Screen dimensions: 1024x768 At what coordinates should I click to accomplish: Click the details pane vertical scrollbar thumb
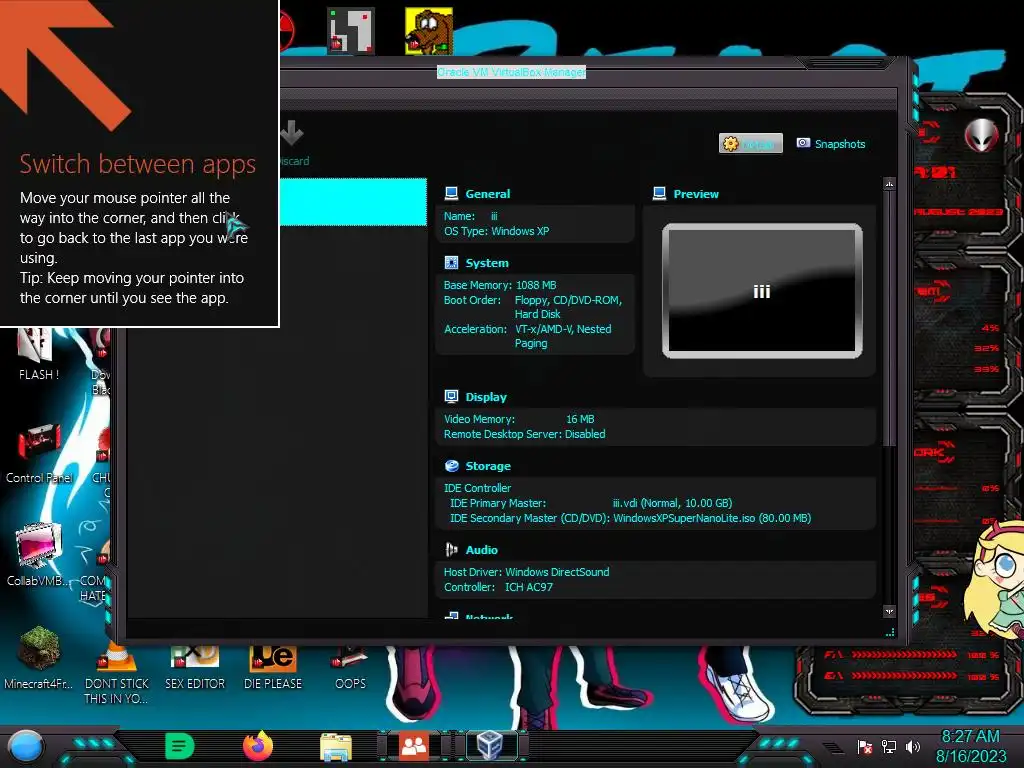(889, 319)
